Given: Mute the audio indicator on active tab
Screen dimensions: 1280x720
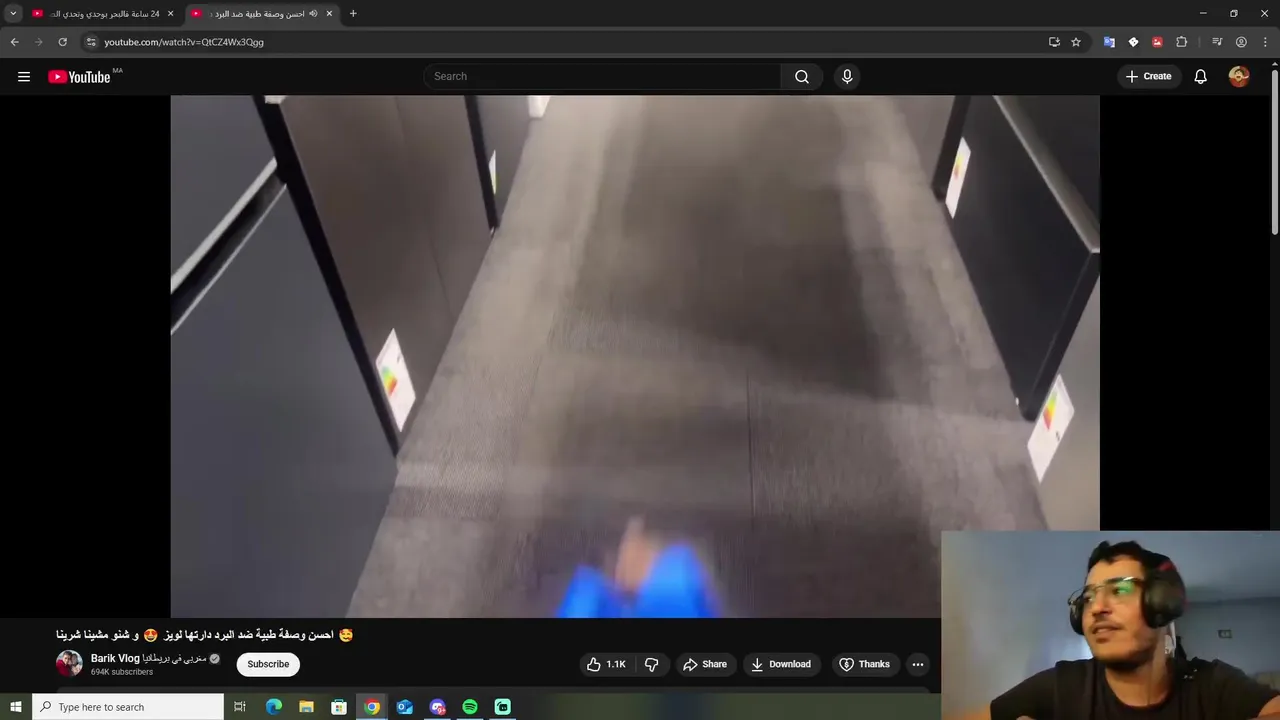Looking at the screenshot, I should pos(313,14).
